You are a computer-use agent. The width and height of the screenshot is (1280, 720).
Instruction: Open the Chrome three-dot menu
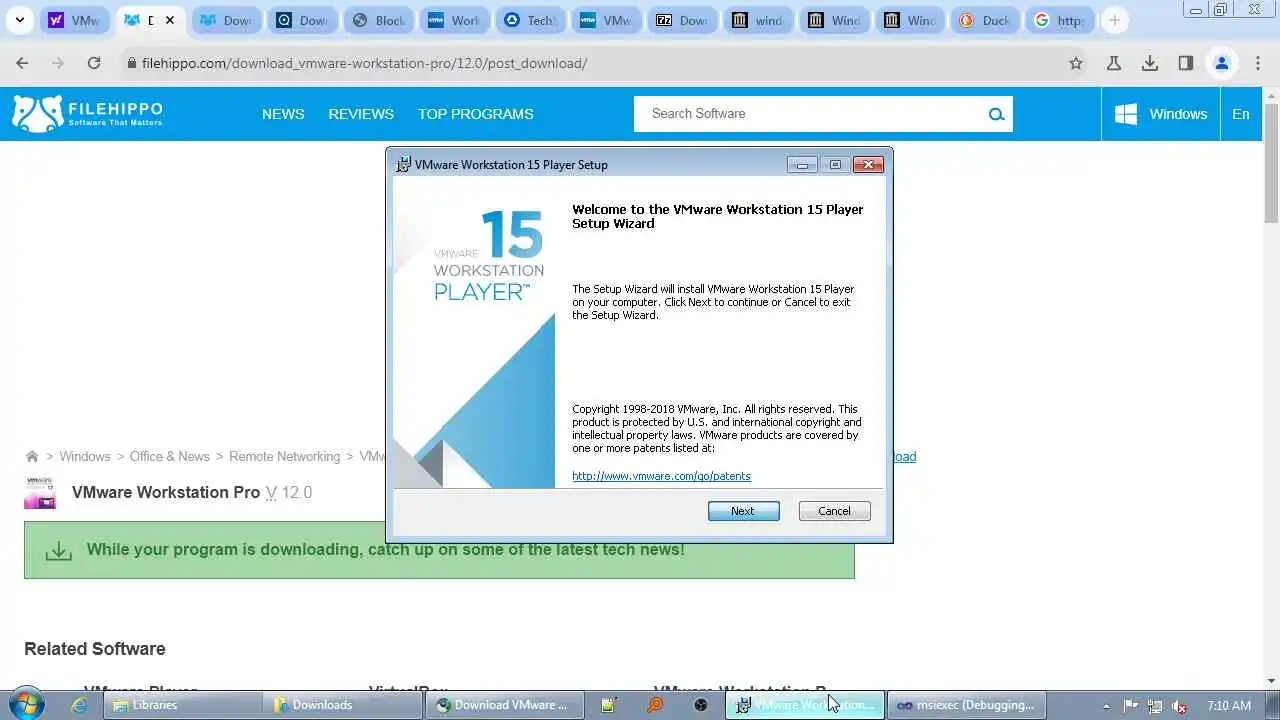[1258, 63]
